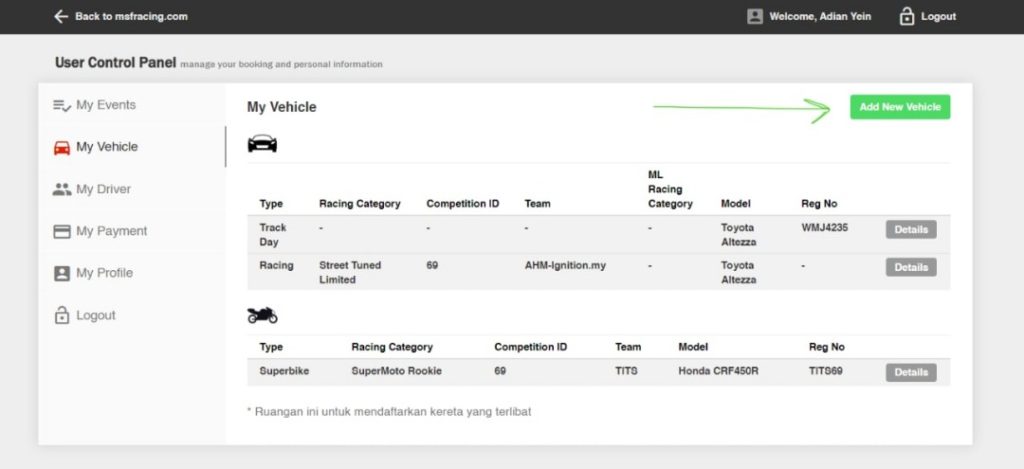Click the My Events checklist icon
Screen dimensions: 1024x469
(x=62, y=105)
